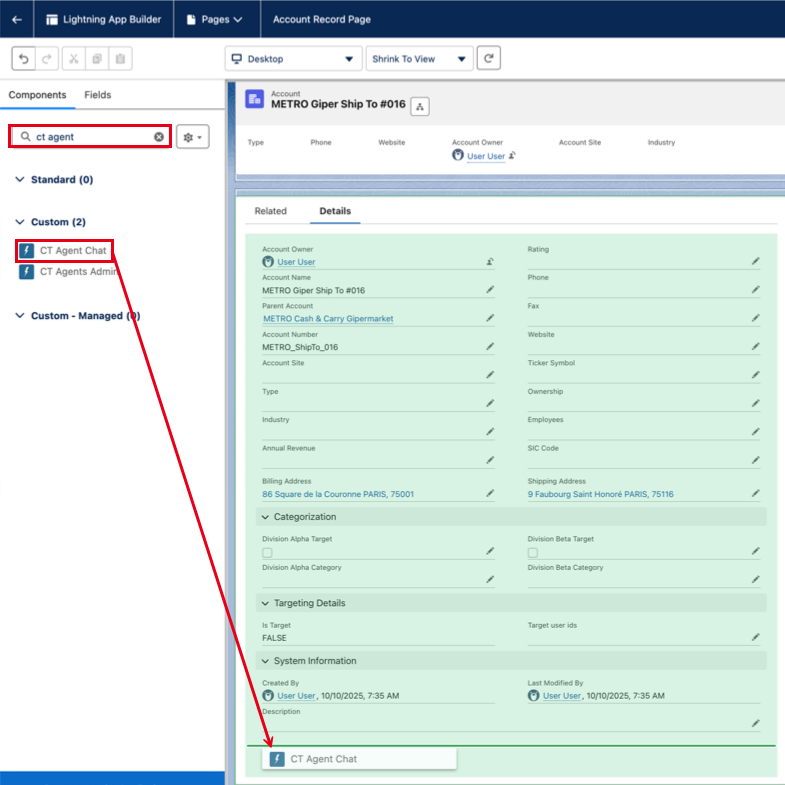
Task: Open the Shrink To View dropdown
Action: pos(419,59)
